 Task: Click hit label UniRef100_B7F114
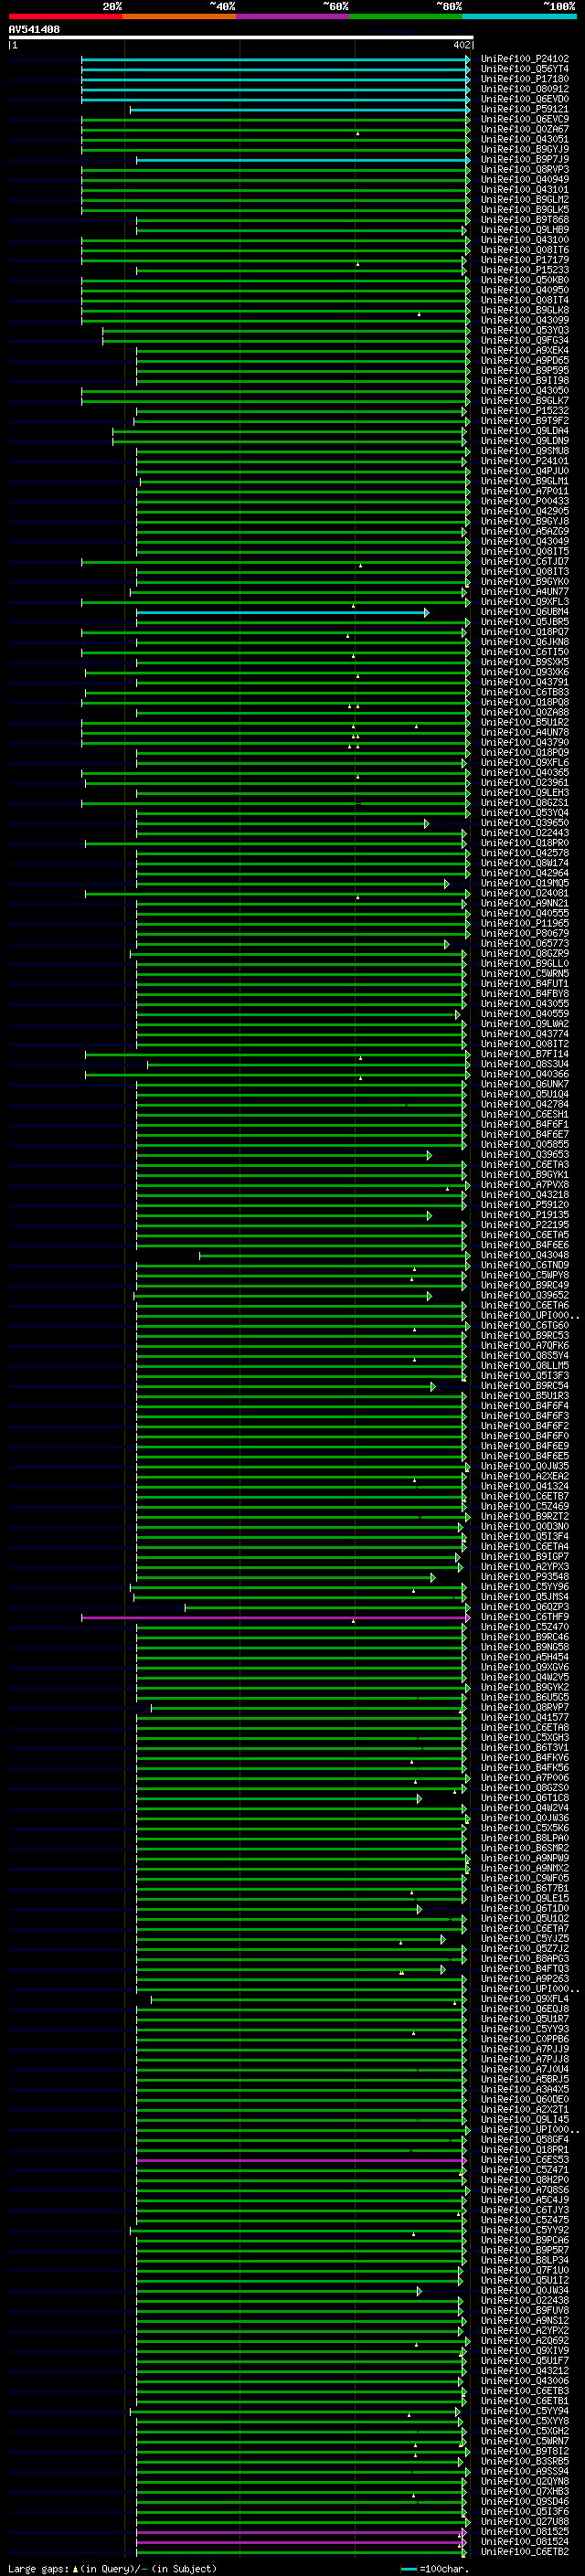click(x=525, y=1054)
